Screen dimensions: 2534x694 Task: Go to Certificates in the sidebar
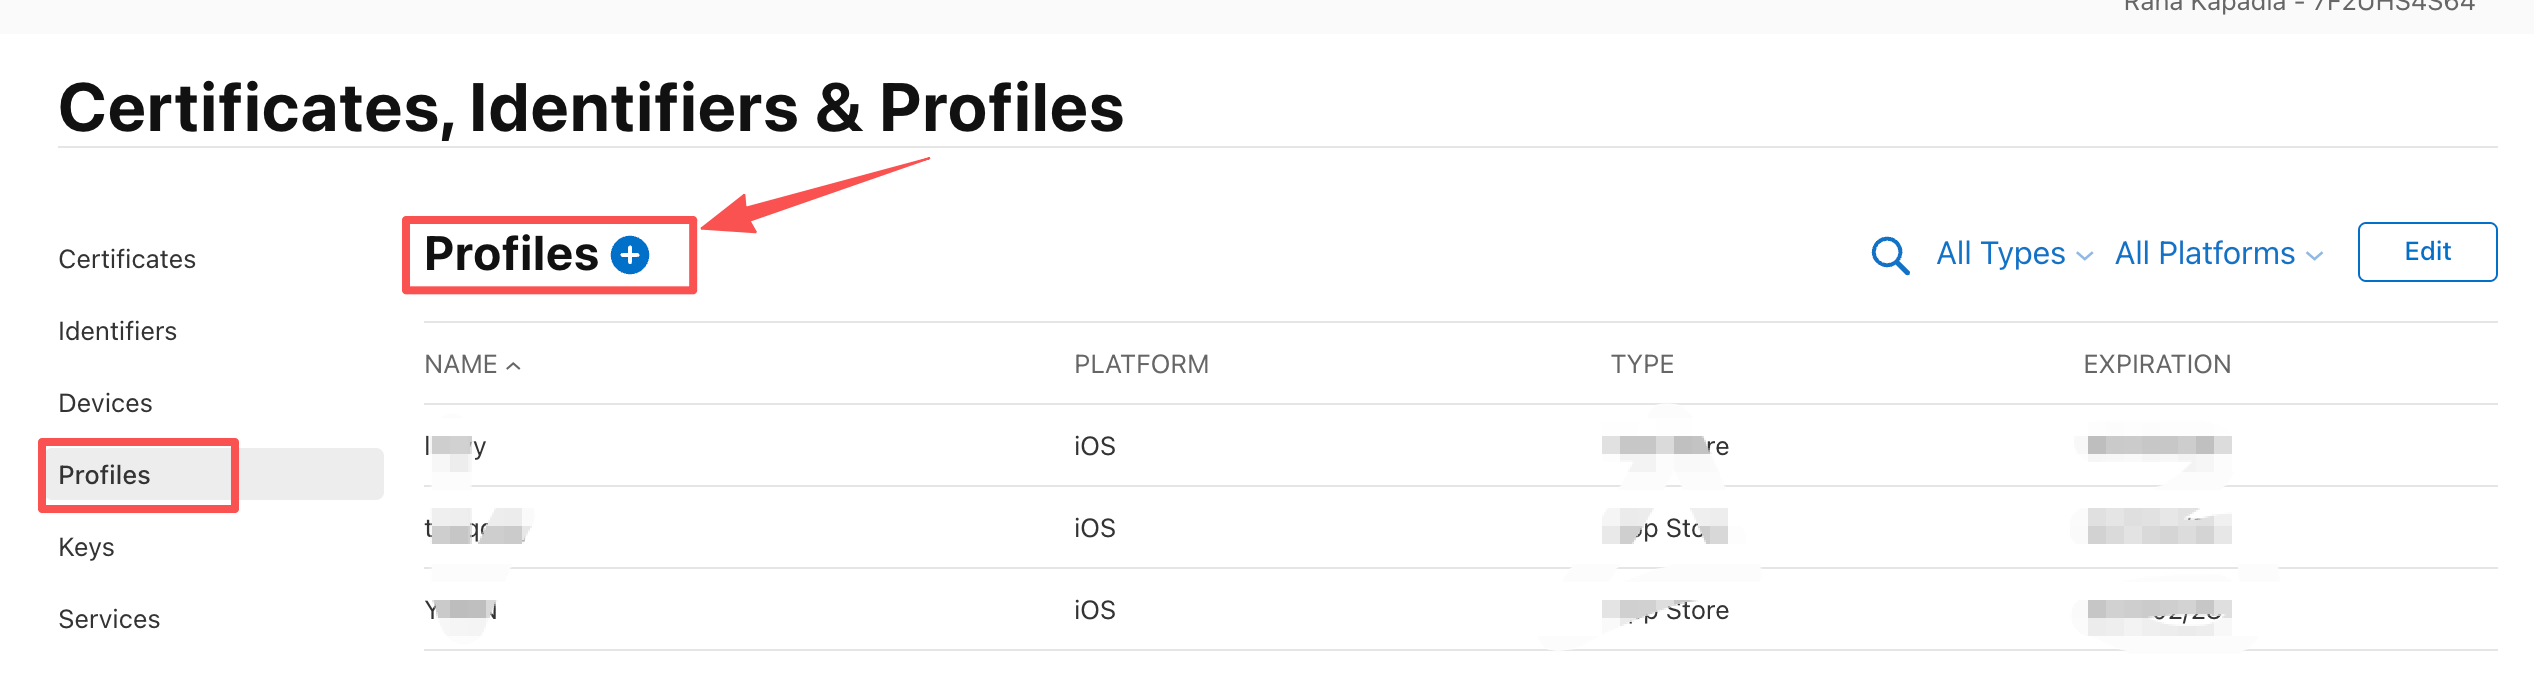[x=127, y=259]
